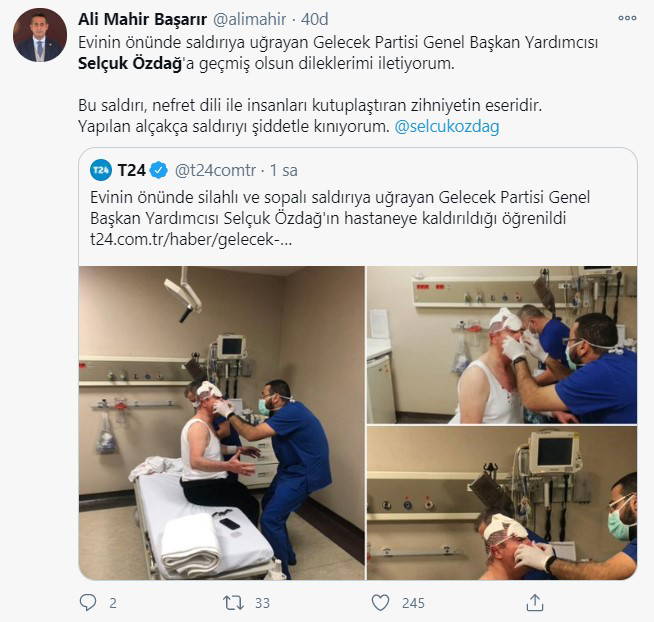This screenshot has height=622, width=654.
Task: Click the T24 account name in quote
Action: (x=131, y=170)
